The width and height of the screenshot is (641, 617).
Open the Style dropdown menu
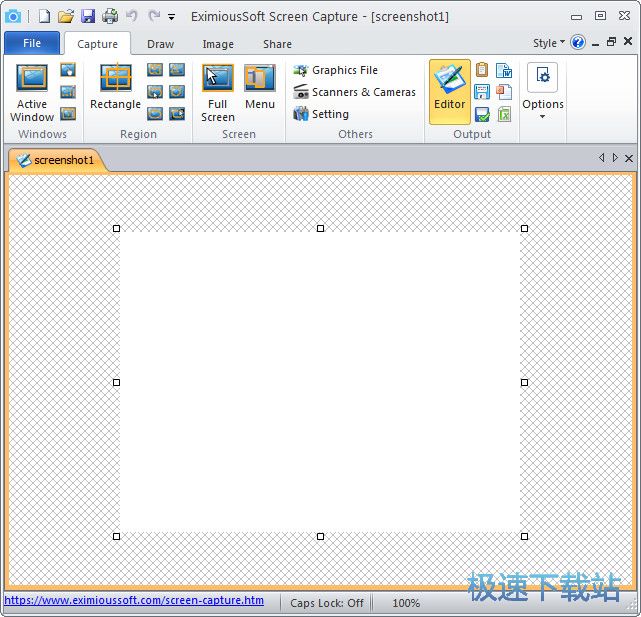(549, 43)
